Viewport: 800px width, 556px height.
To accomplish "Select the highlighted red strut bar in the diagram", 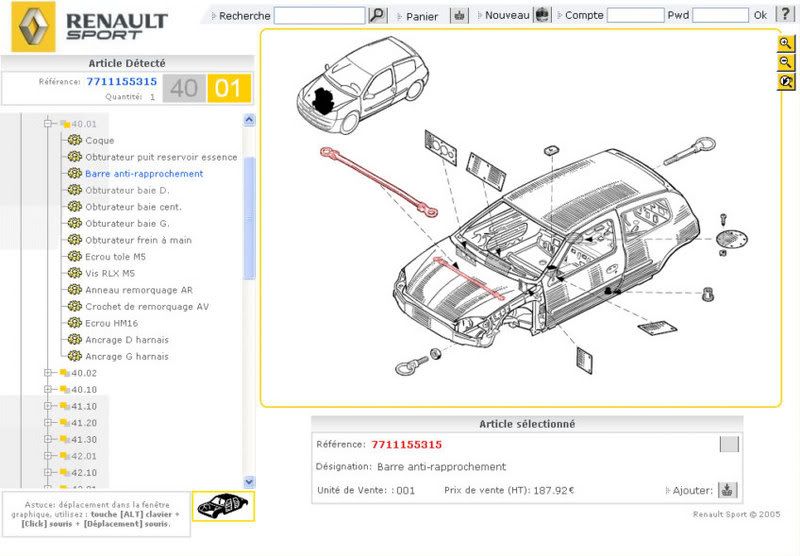I will 379,182.
